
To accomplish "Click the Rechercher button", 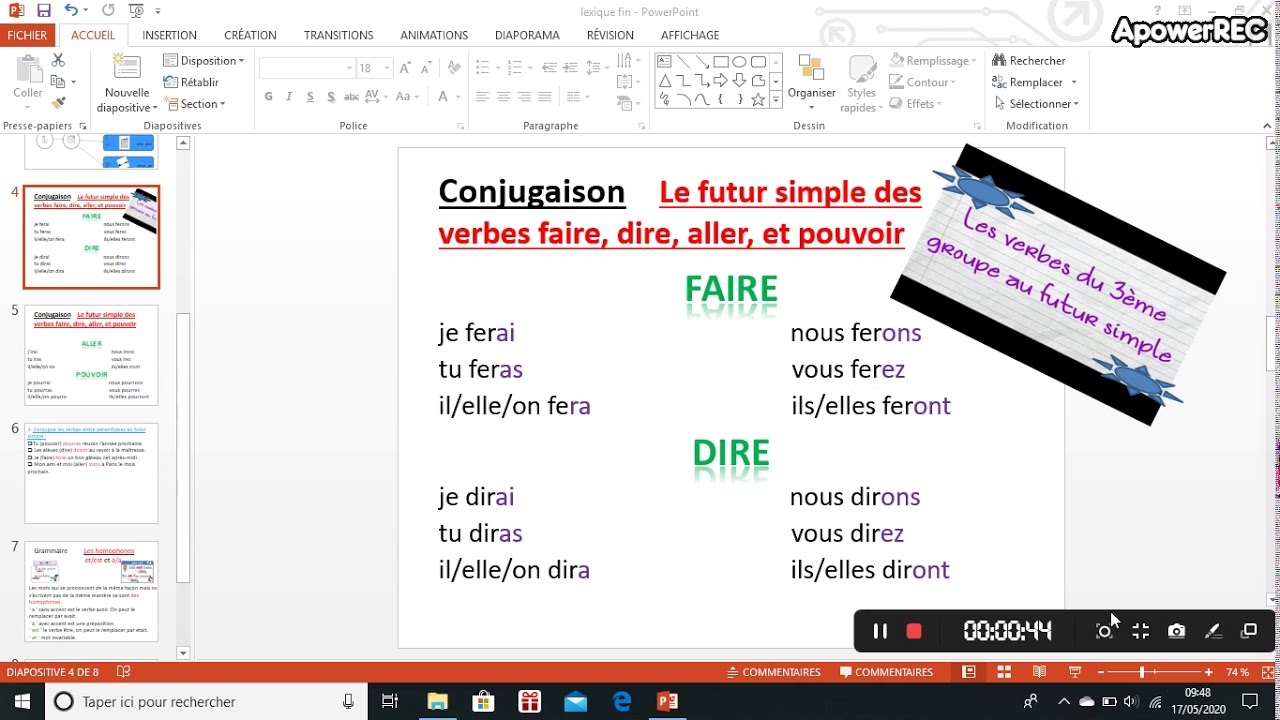I will (x=1029, y=60).
